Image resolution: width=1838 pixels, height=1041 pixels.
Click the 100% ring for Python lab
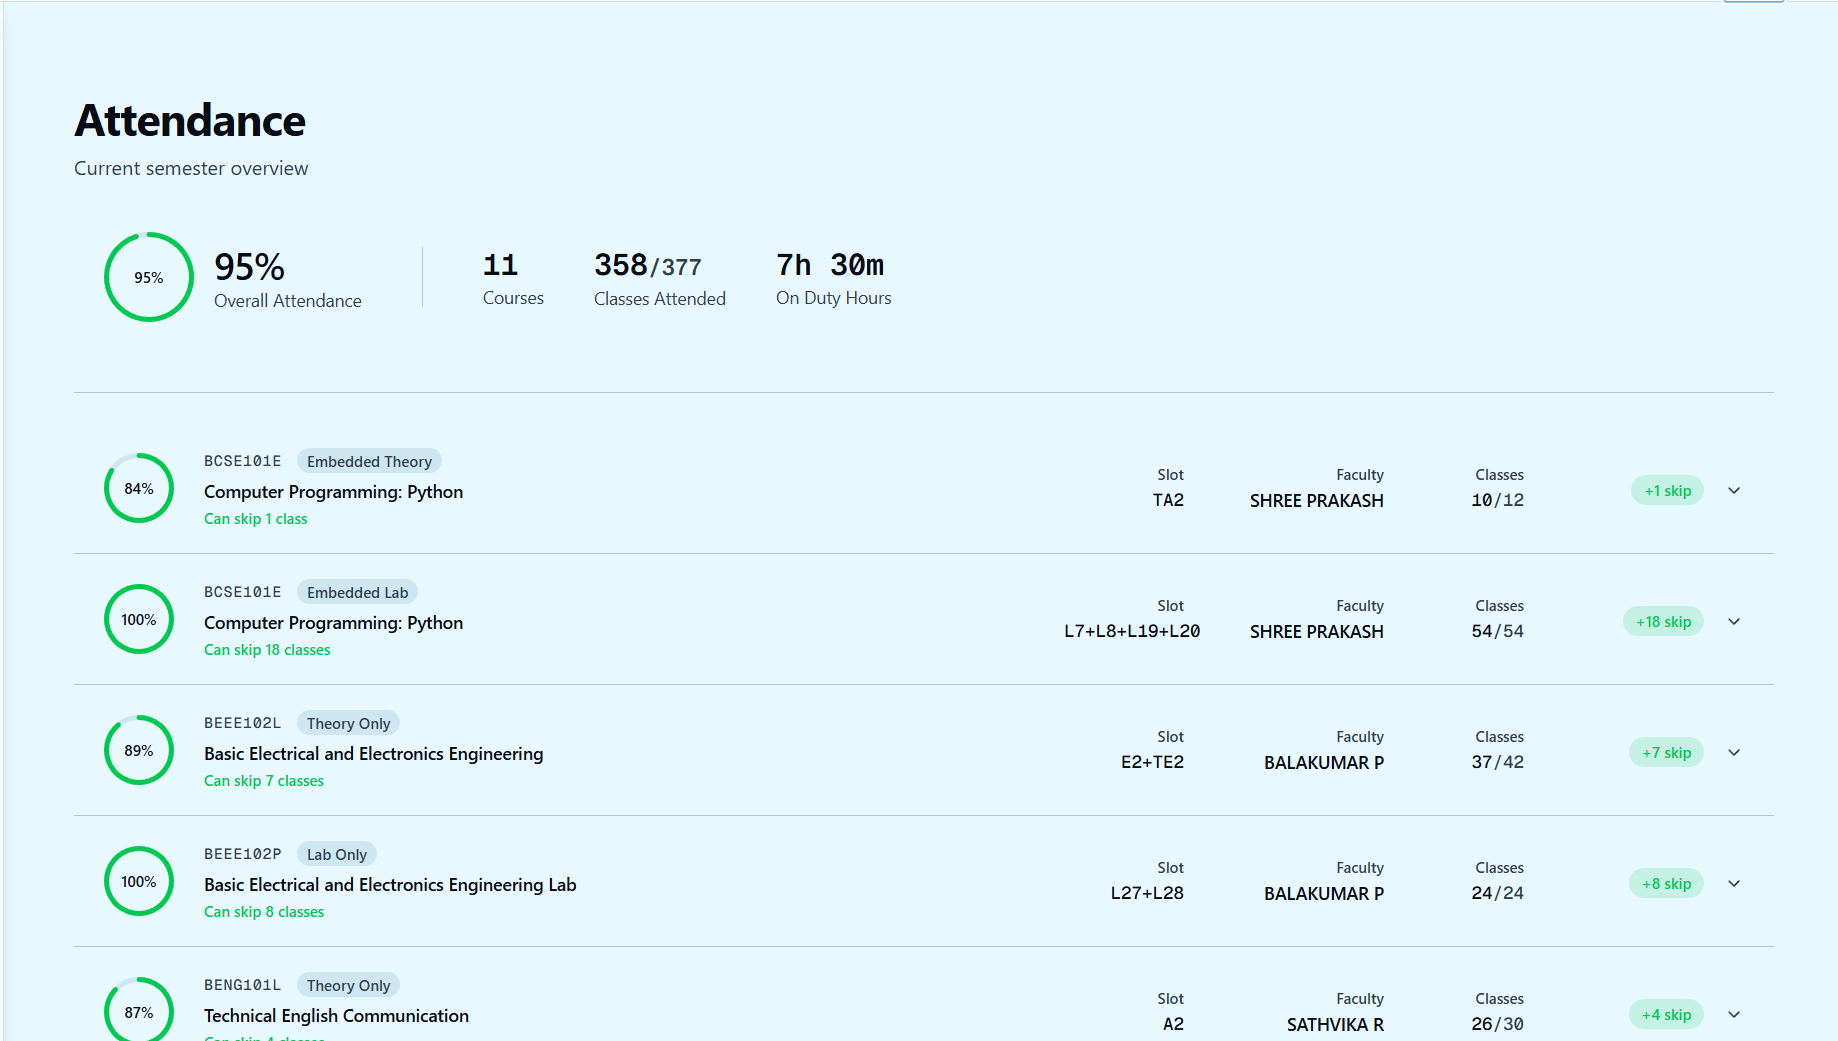click(x=139, y=619)
